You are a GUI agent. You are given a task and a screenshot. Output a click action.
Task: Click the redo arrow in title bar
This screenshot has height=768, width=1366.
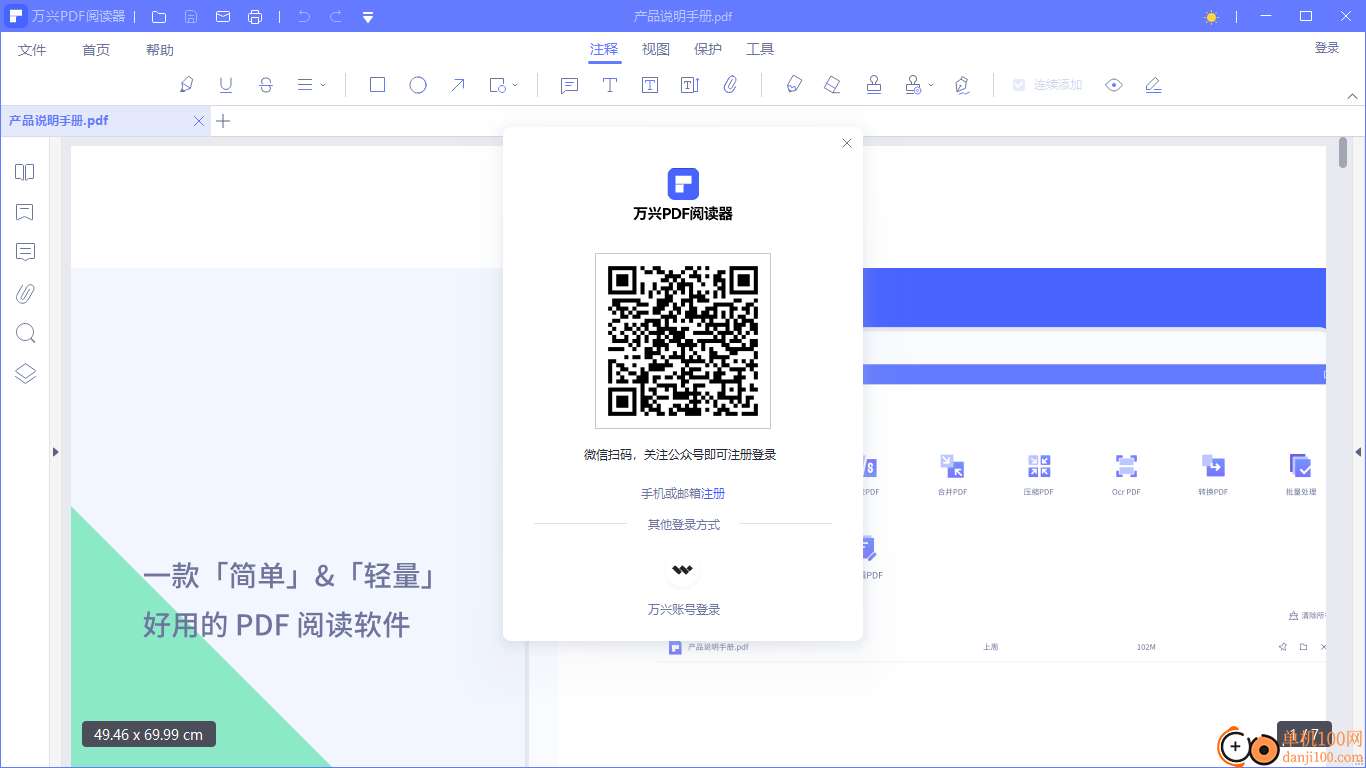click(336, 17)
